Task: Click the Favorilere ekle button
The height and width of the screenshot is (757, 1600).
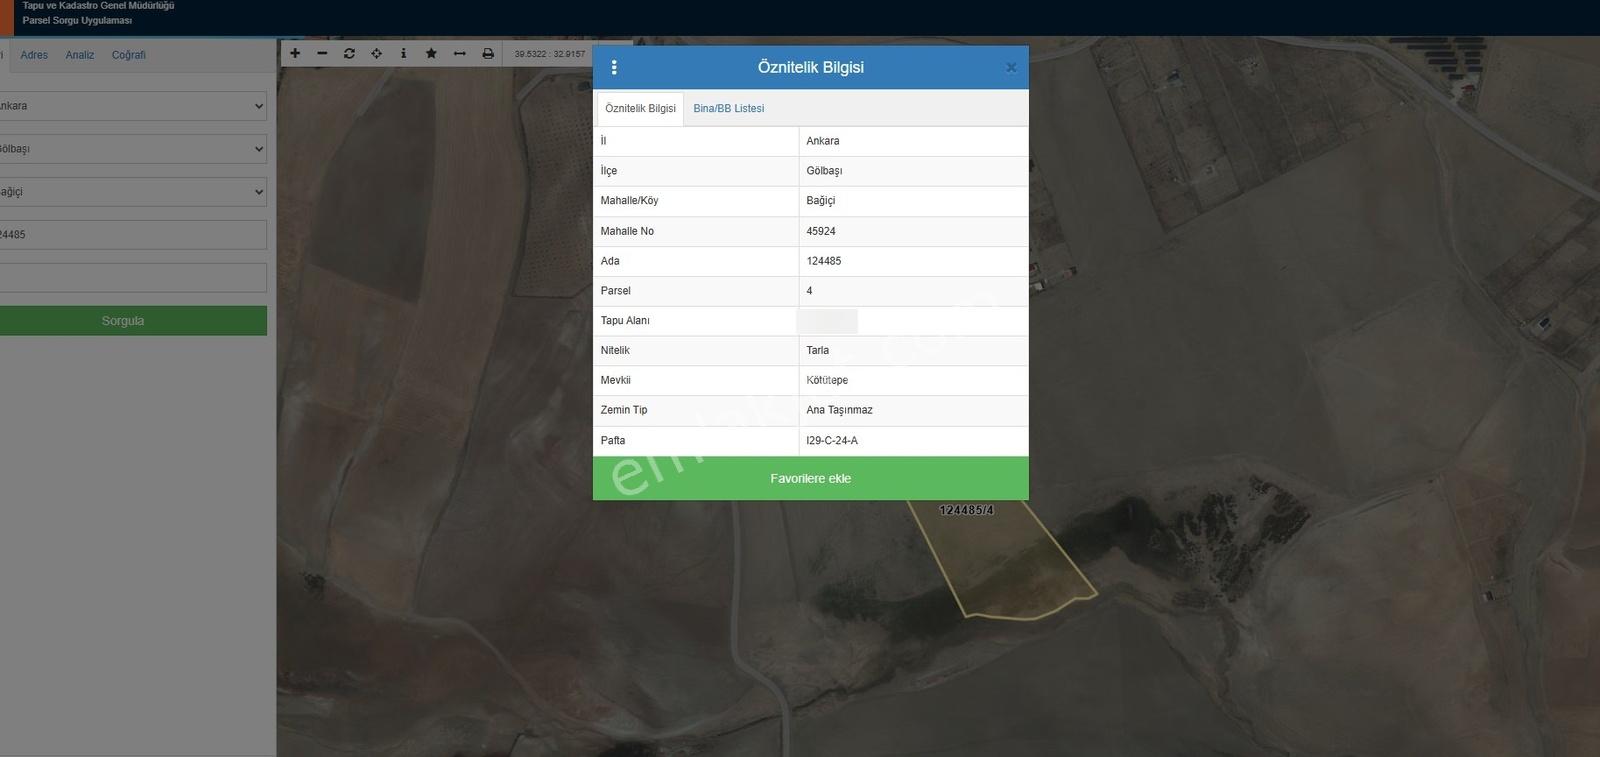Action: [811, 479]
